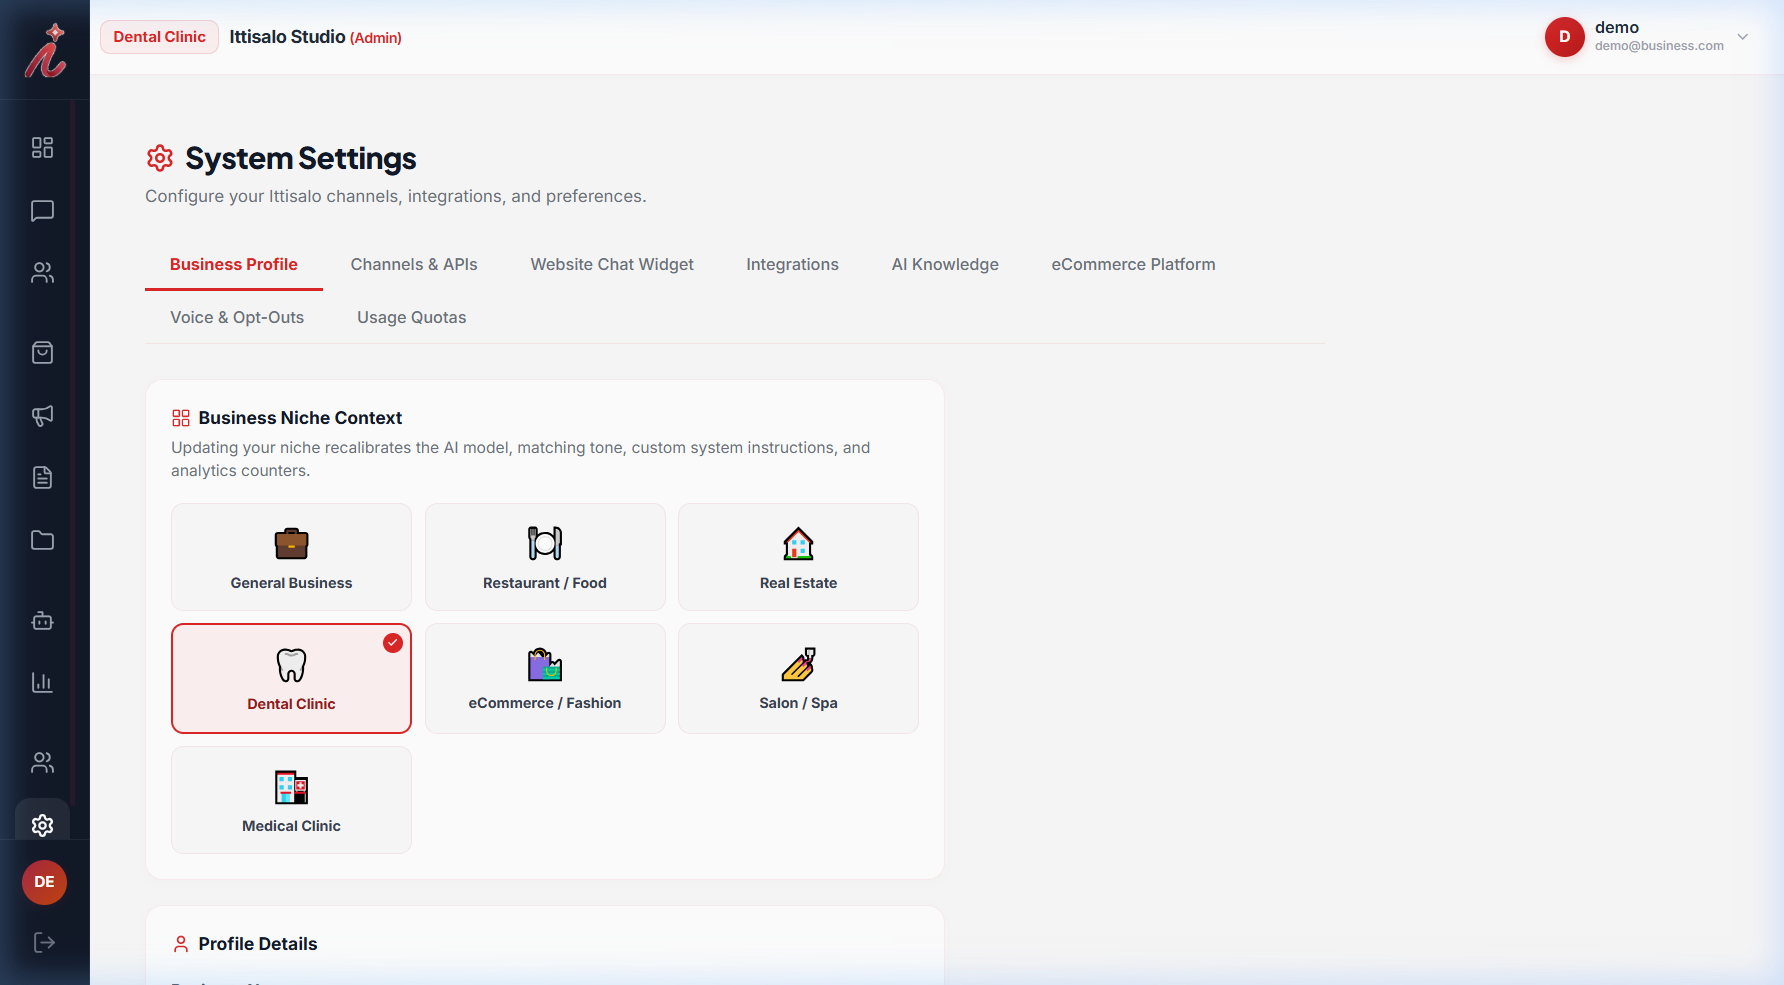This screenshot has width=1784, height=985.
Task: Click the red checkmark on Dental Clinic card
Action: 393,643
